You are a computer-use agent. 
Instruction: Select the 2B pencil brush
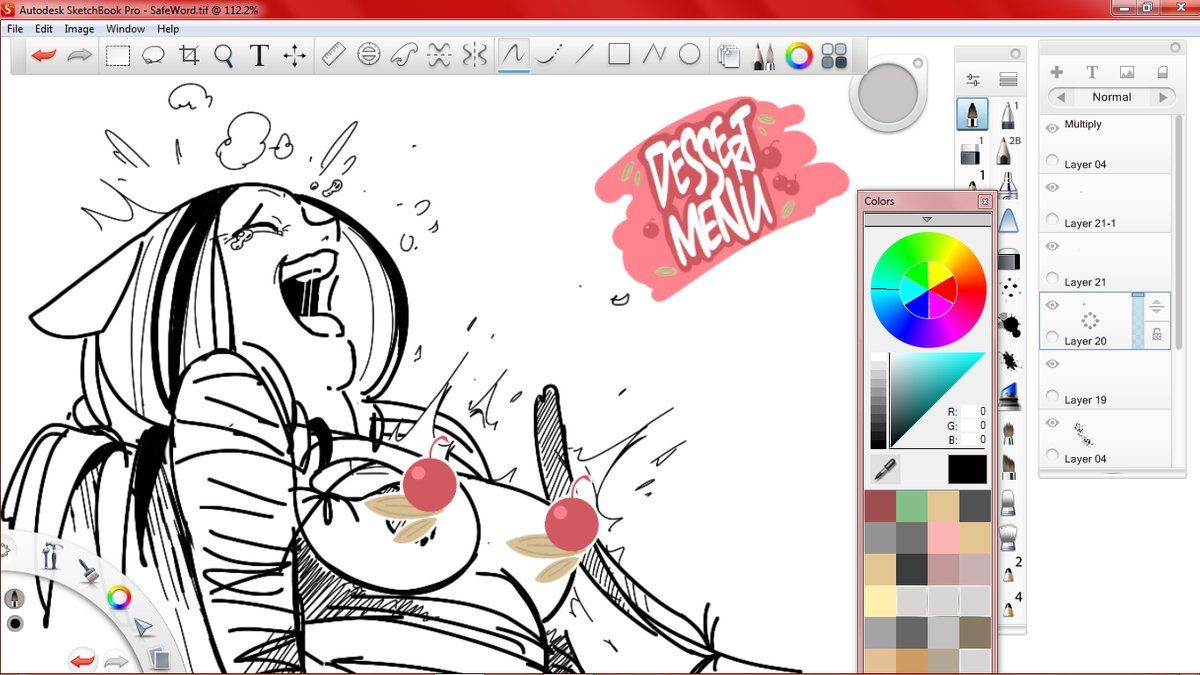(x=1008, y=152)
